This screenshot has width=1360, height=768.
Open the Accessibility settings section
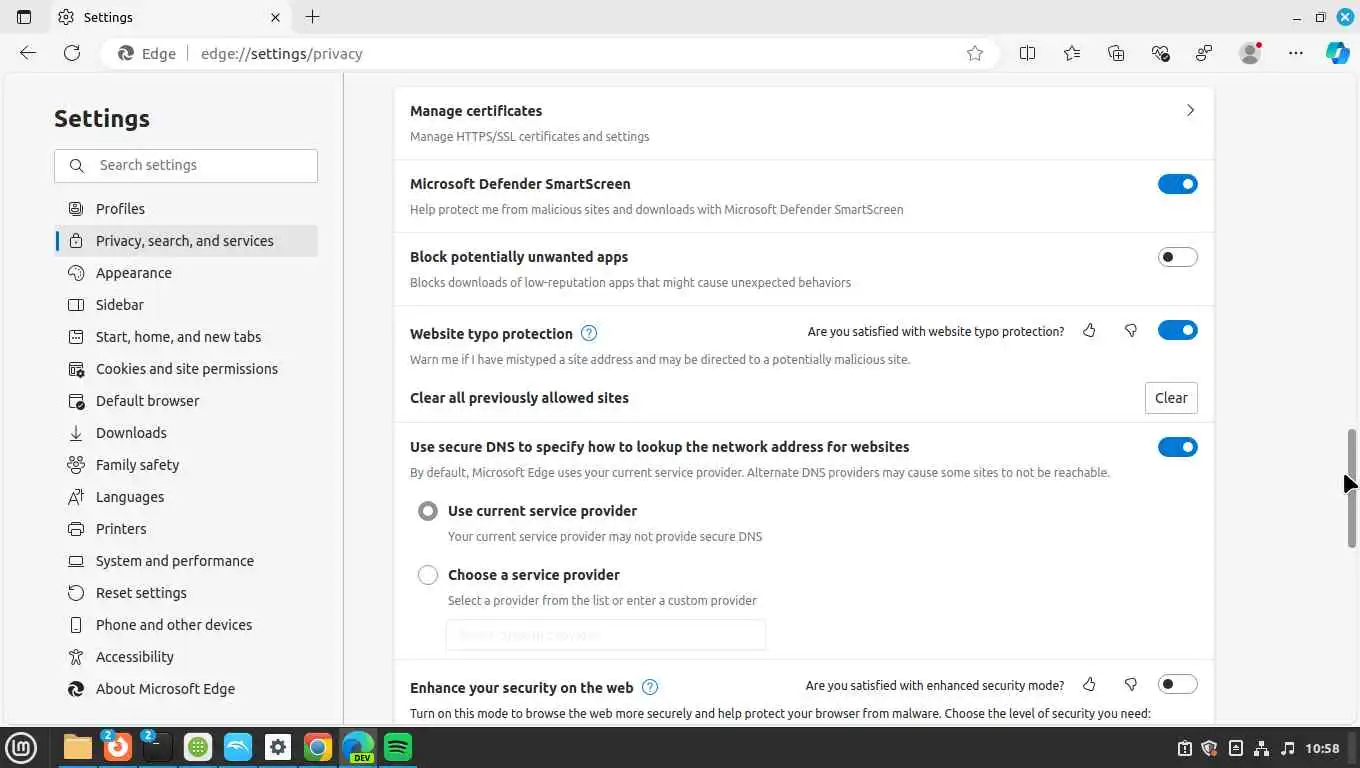(186, 657)
